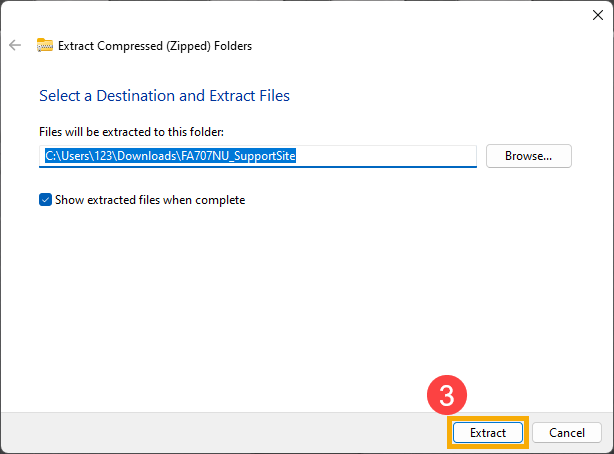Start extraction with the Extract button

488,432
